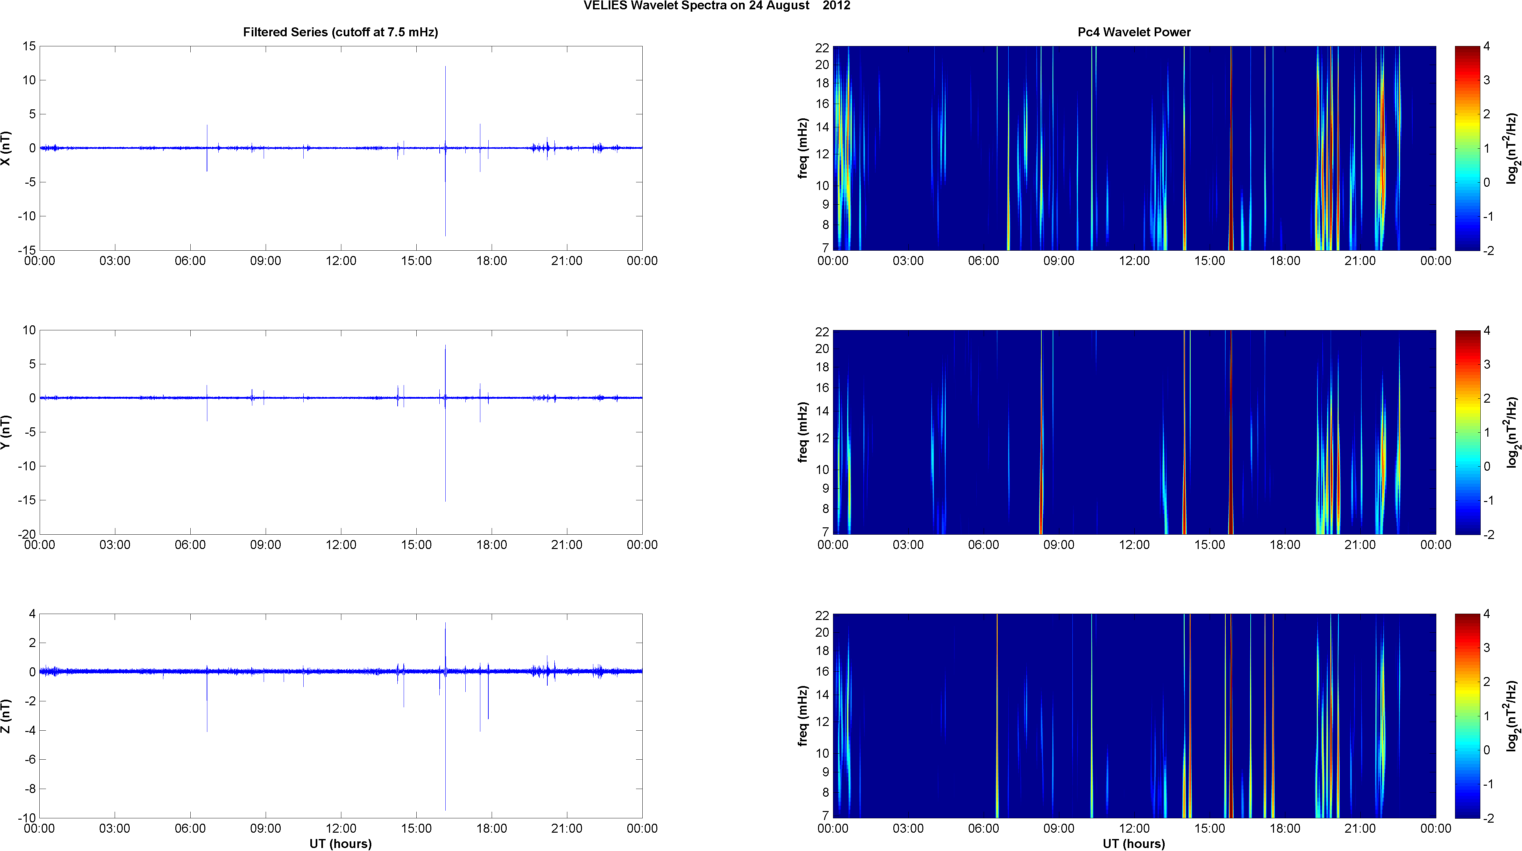Click the "Z (nT)" y-axis label

click(6, 716)
